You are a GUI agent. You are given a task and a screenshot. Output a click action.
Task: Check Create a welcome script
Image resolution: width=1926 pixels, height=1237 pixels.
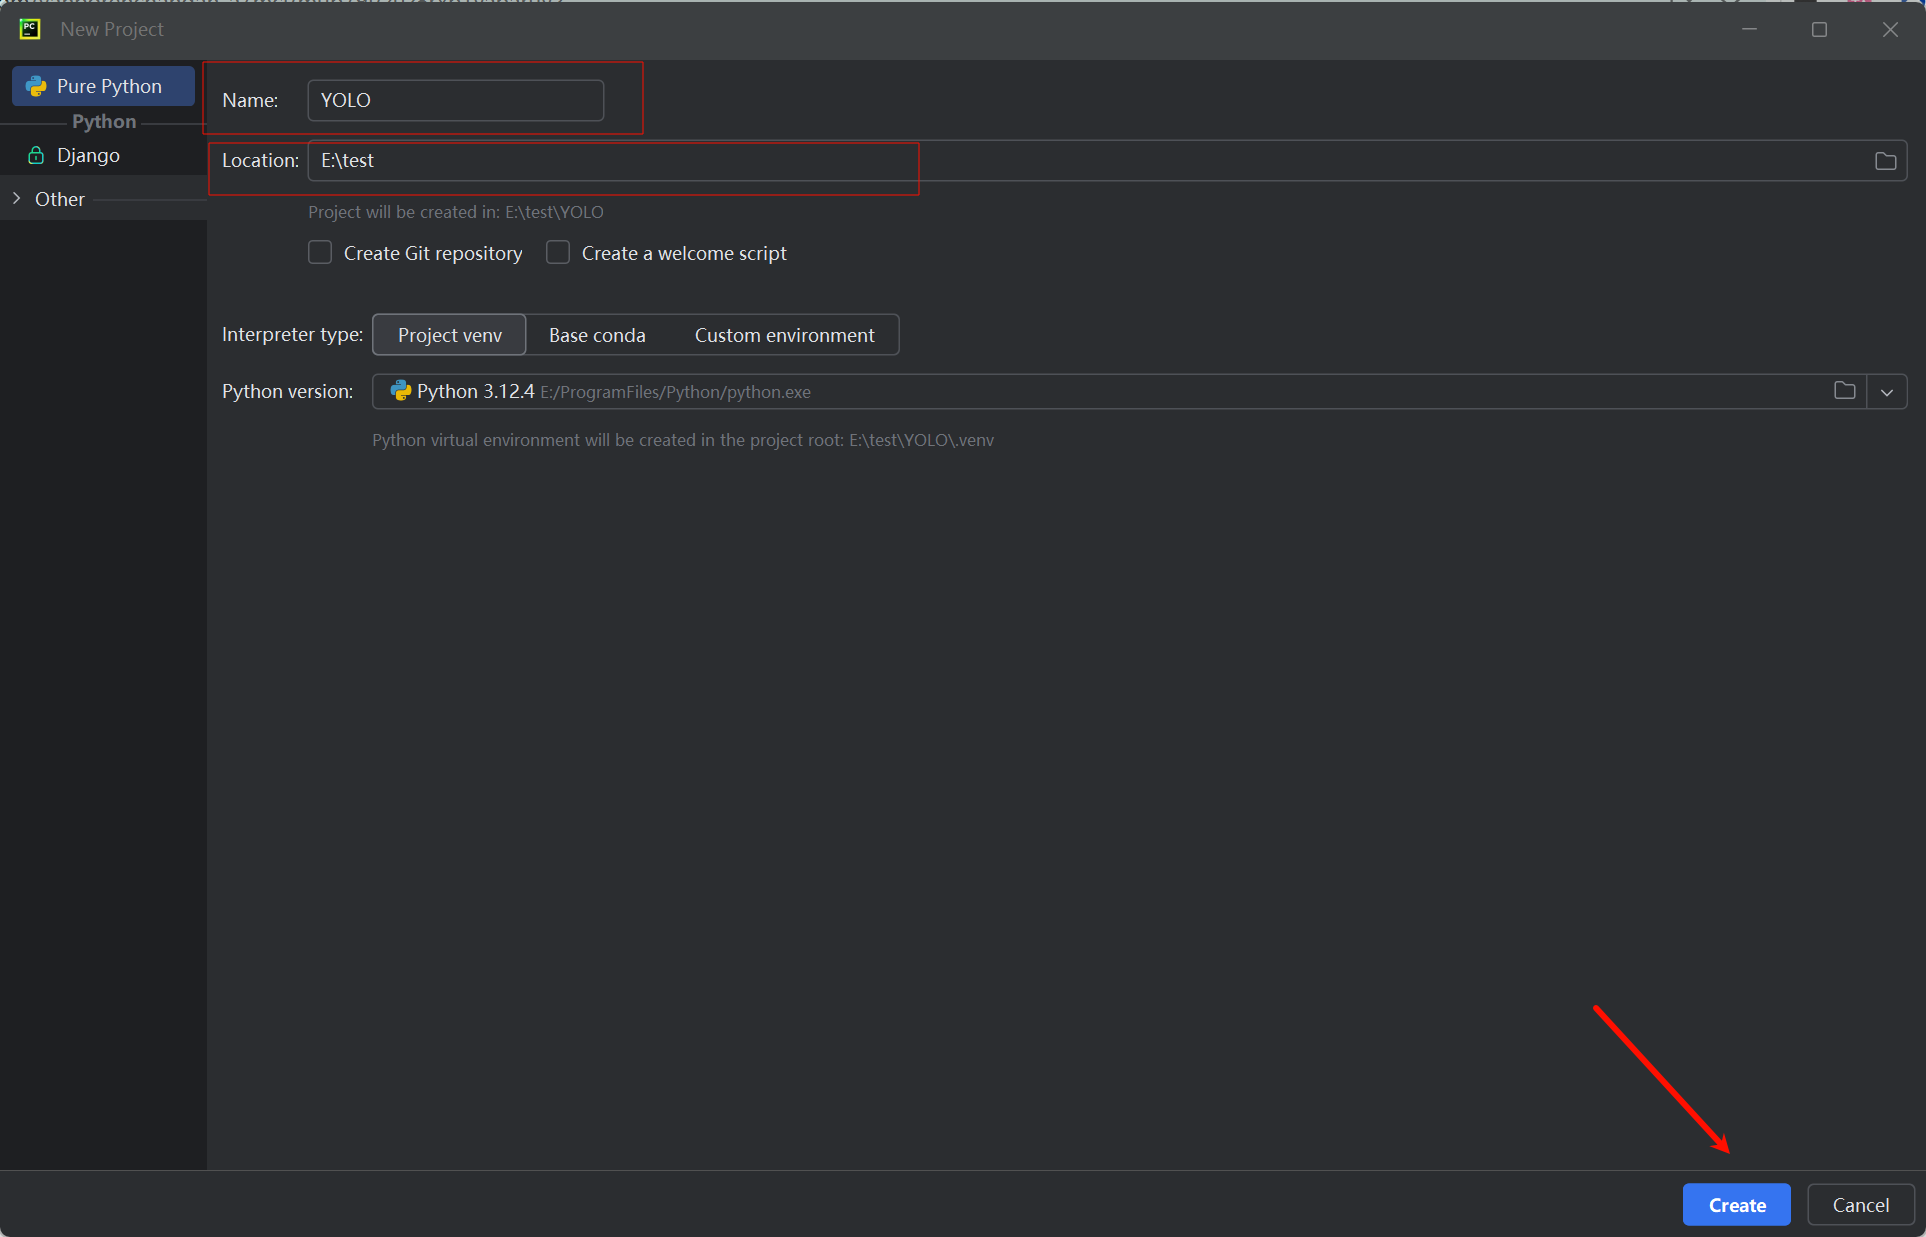pos(558,253)
